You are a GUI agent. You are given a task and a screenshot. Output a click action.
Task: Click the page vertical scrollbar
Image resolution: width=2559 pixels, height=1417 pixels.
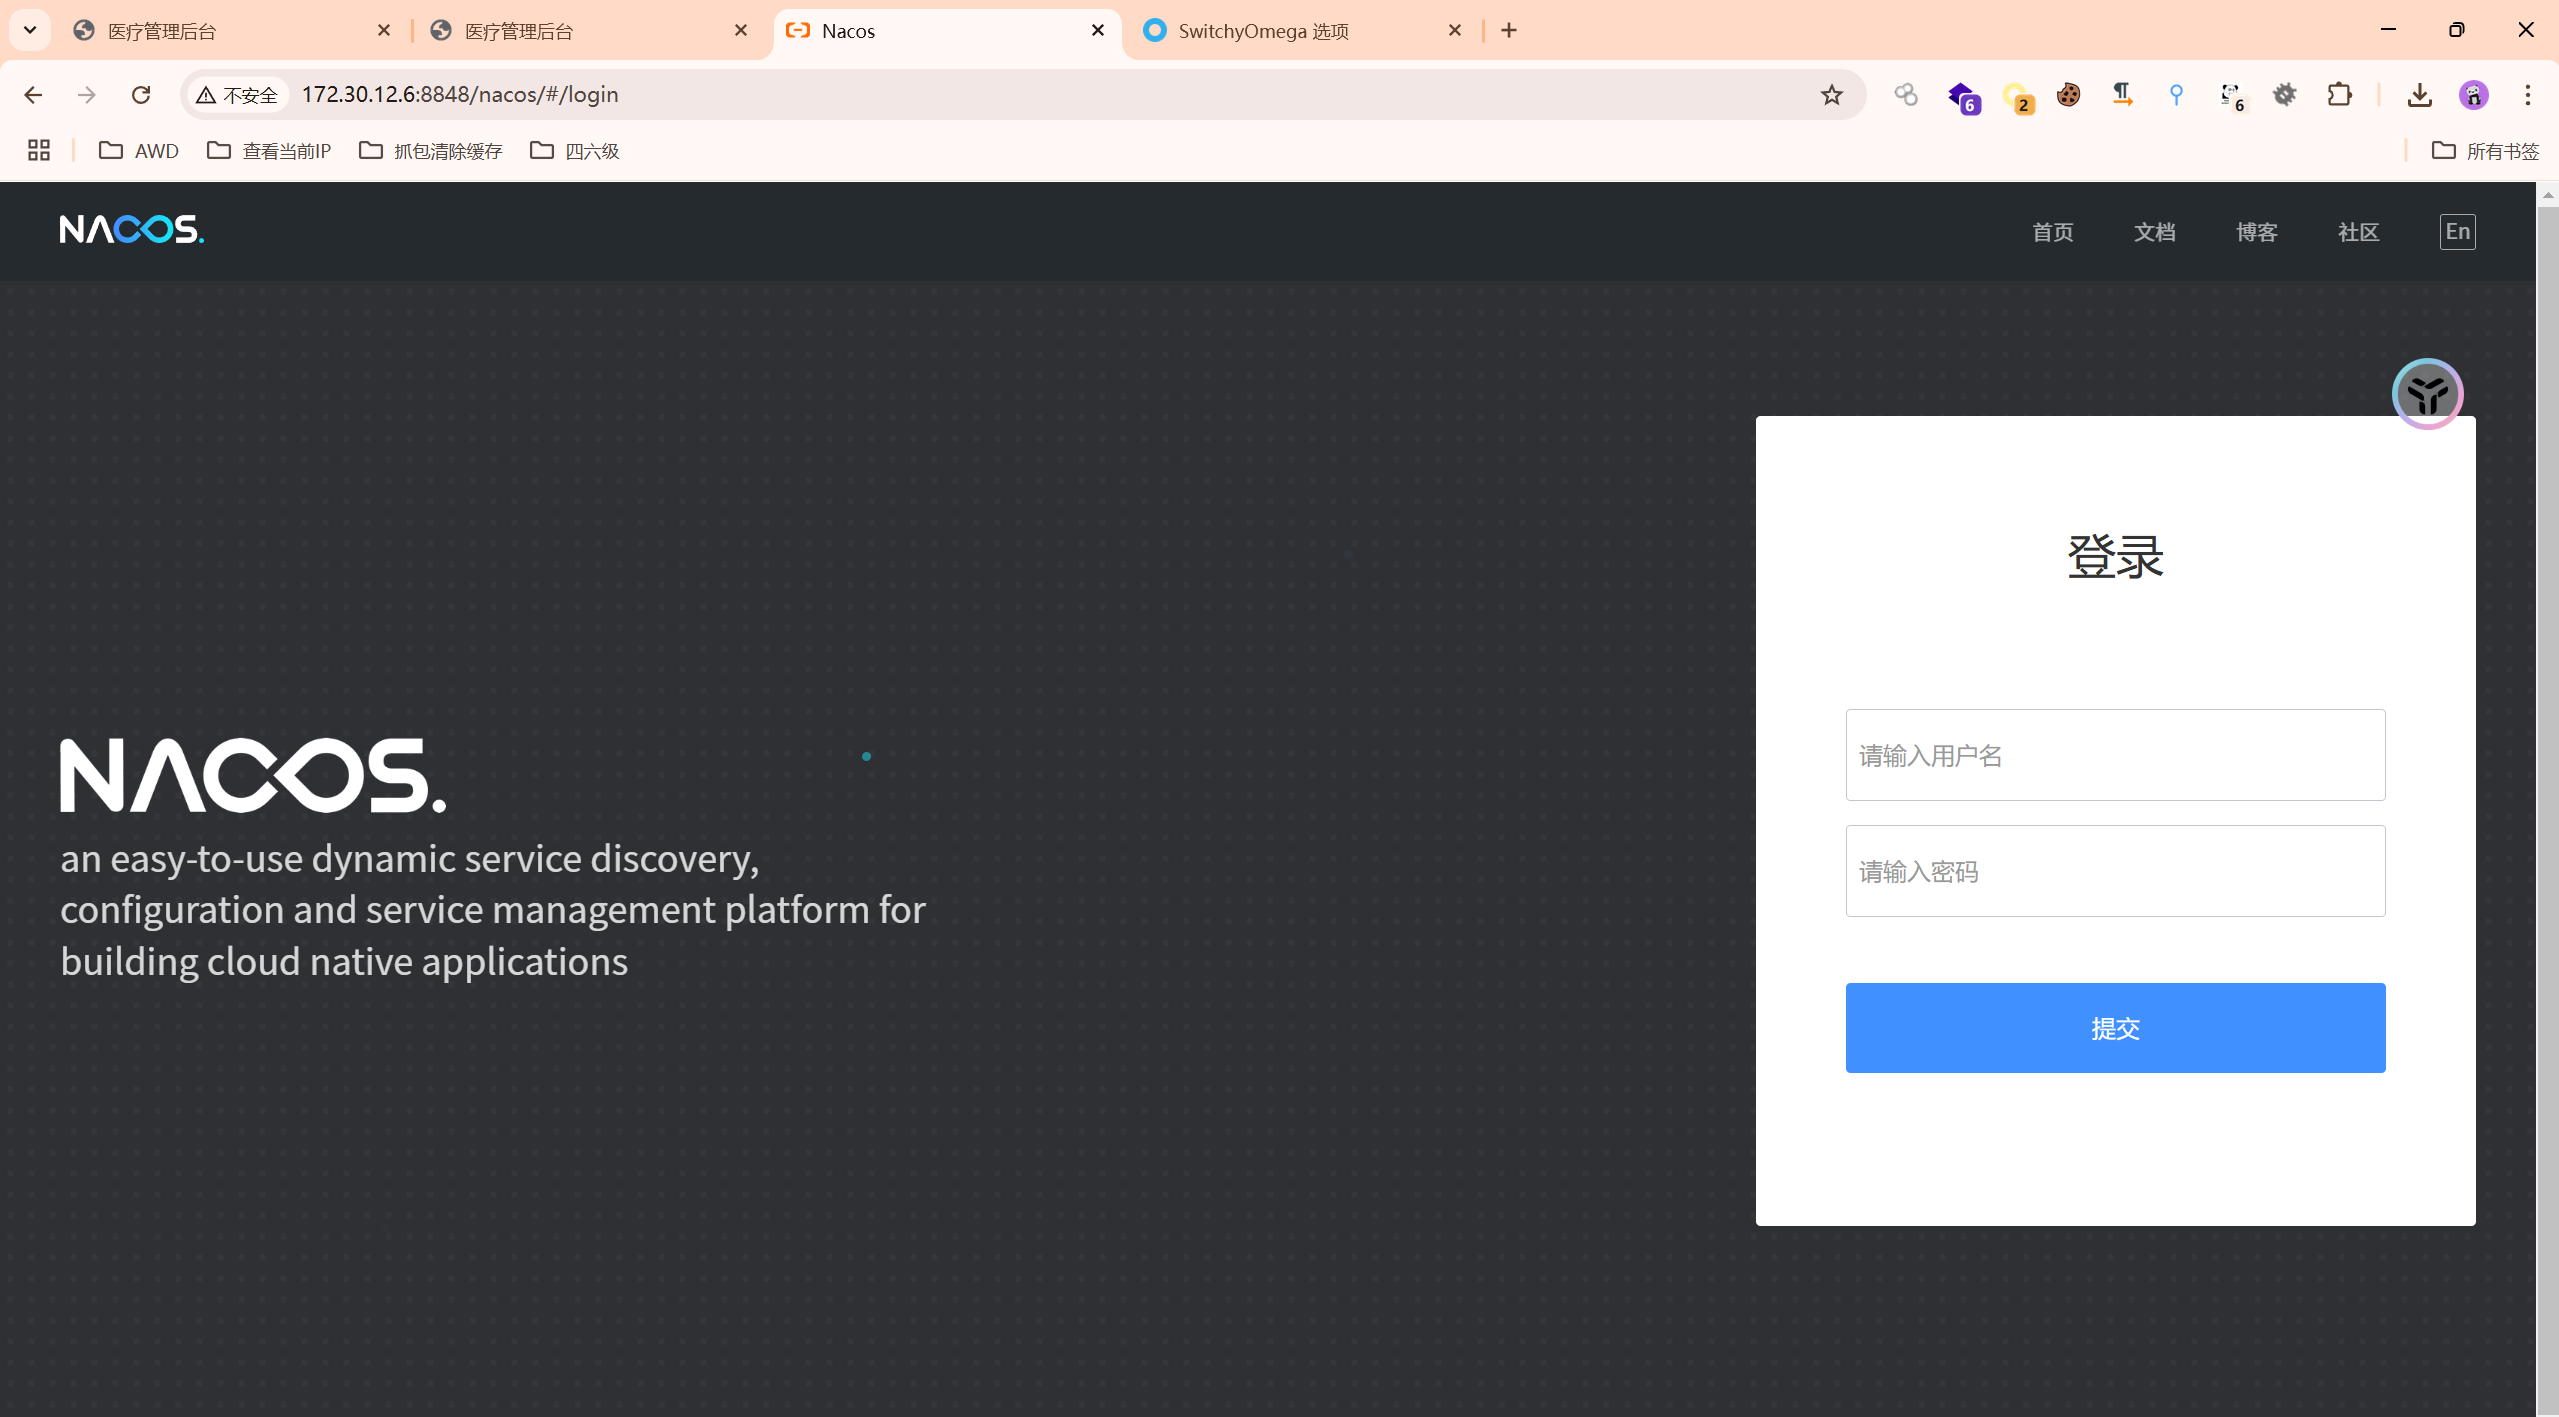point(2547,800)
